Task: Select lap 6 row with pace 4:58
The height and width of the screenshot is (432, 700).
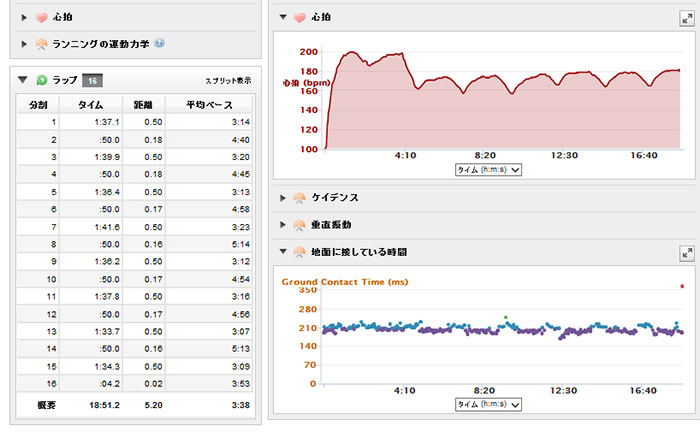Action: click(x=134, y=209)
